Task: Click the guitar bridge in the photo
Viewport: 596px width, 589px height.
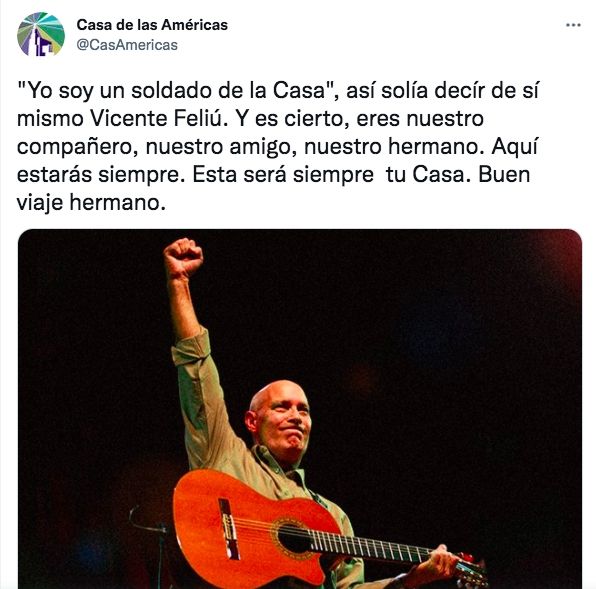Action: point(229,529)
